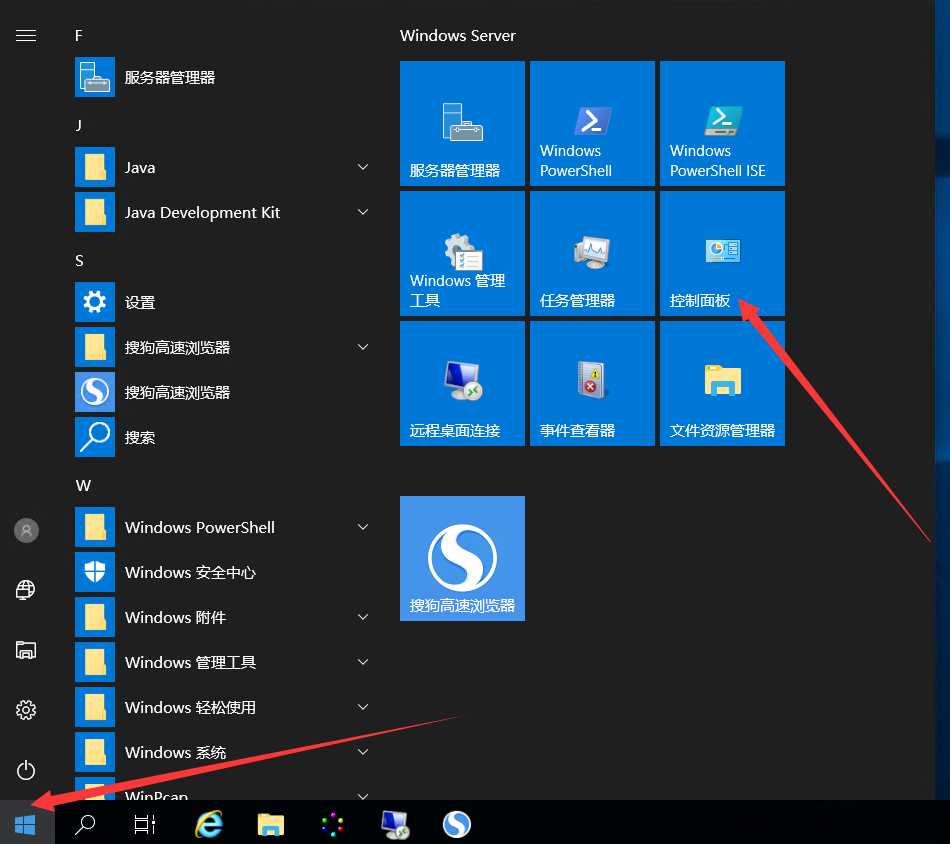Launch the large 搜狗高速浏览器 tile

pyautogui.click(x=462, y=558)
